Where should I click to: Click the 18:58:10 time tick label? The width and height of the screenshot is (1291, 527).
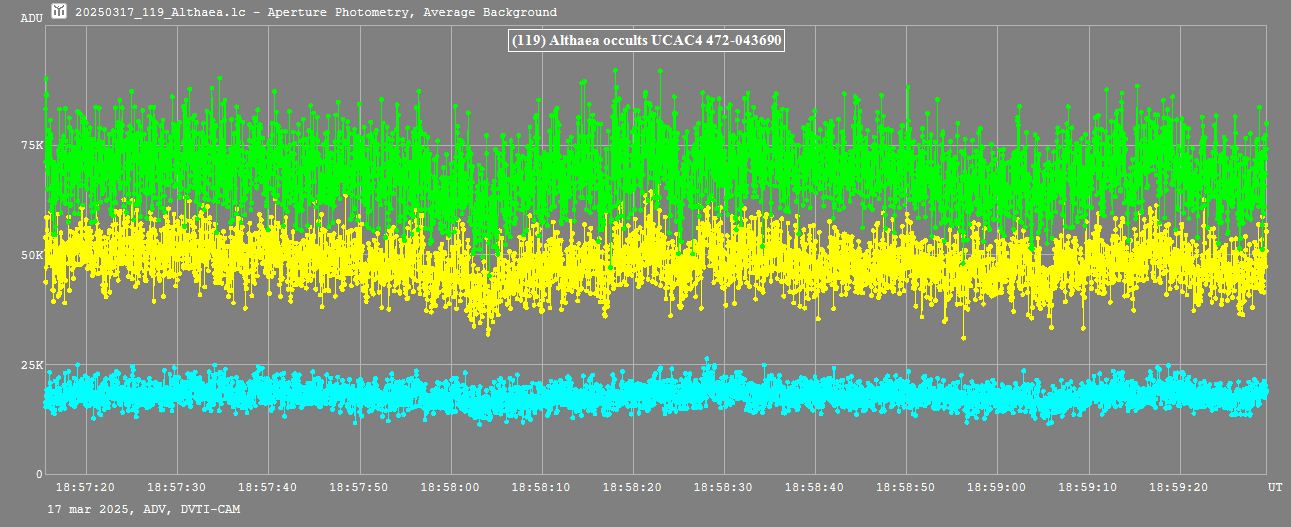click(x=542, y=487)
